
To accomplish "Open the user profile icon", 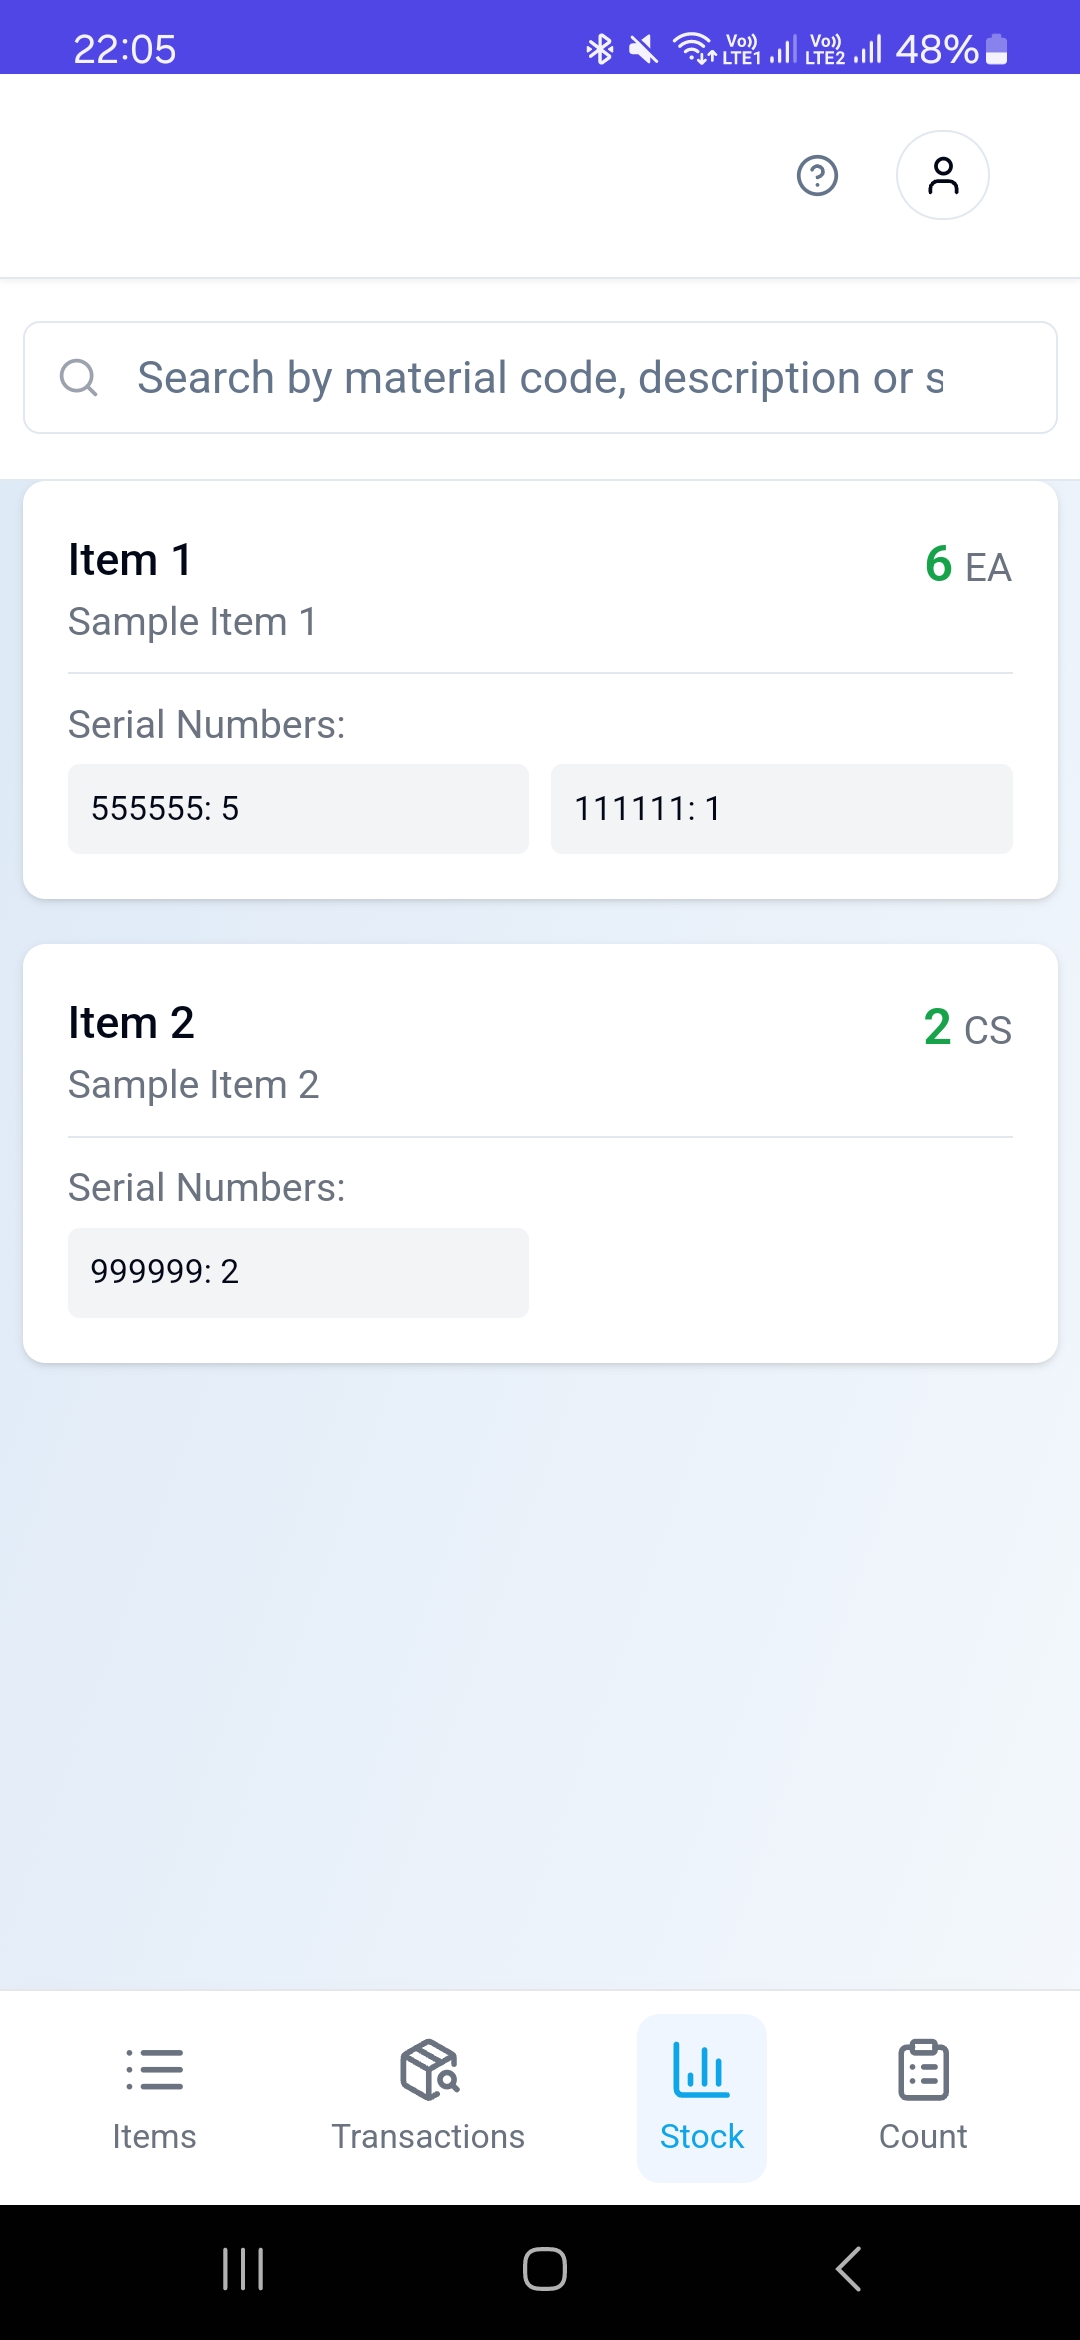I will [x=942, y=176].
